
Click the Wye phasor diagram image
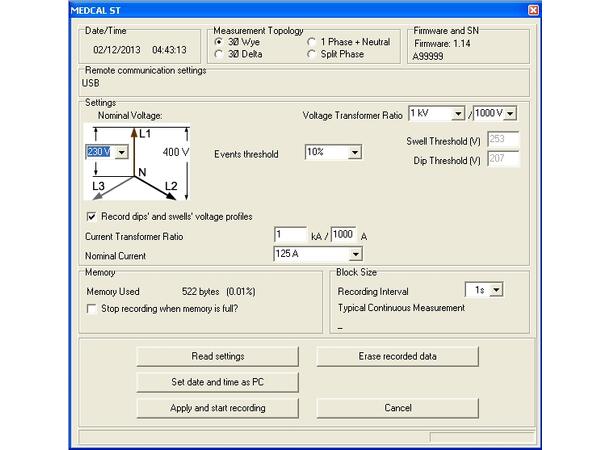[137, 162]
